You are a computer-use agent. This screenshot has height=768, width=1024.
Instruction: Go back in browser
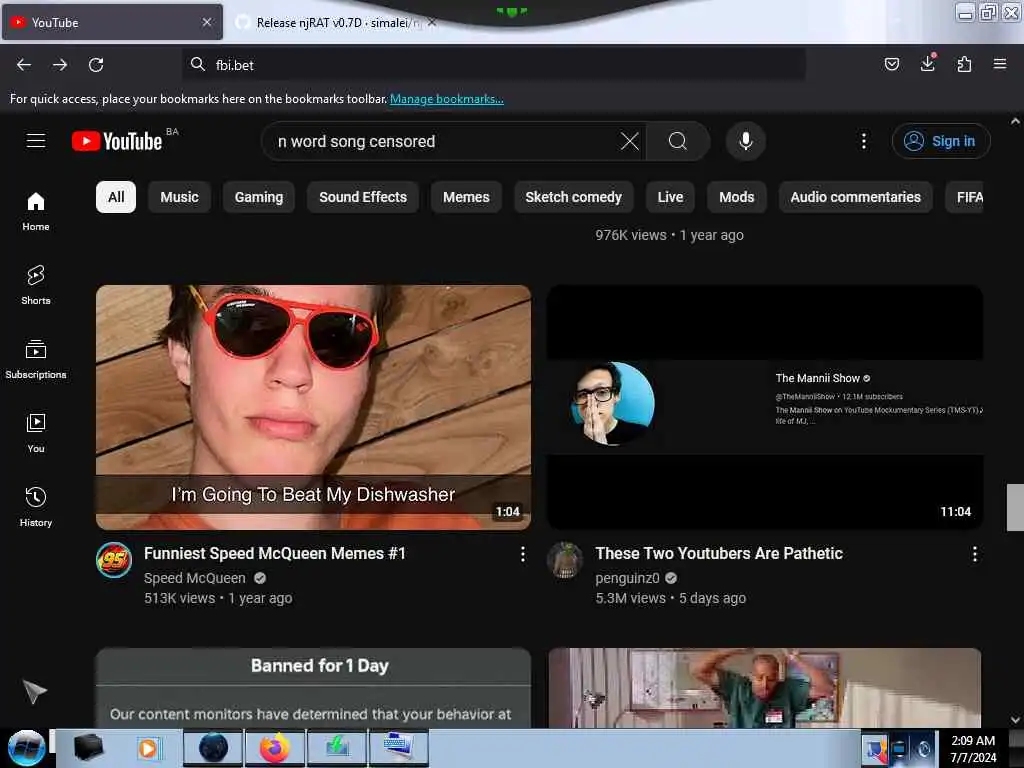click(x=24, y=65)
